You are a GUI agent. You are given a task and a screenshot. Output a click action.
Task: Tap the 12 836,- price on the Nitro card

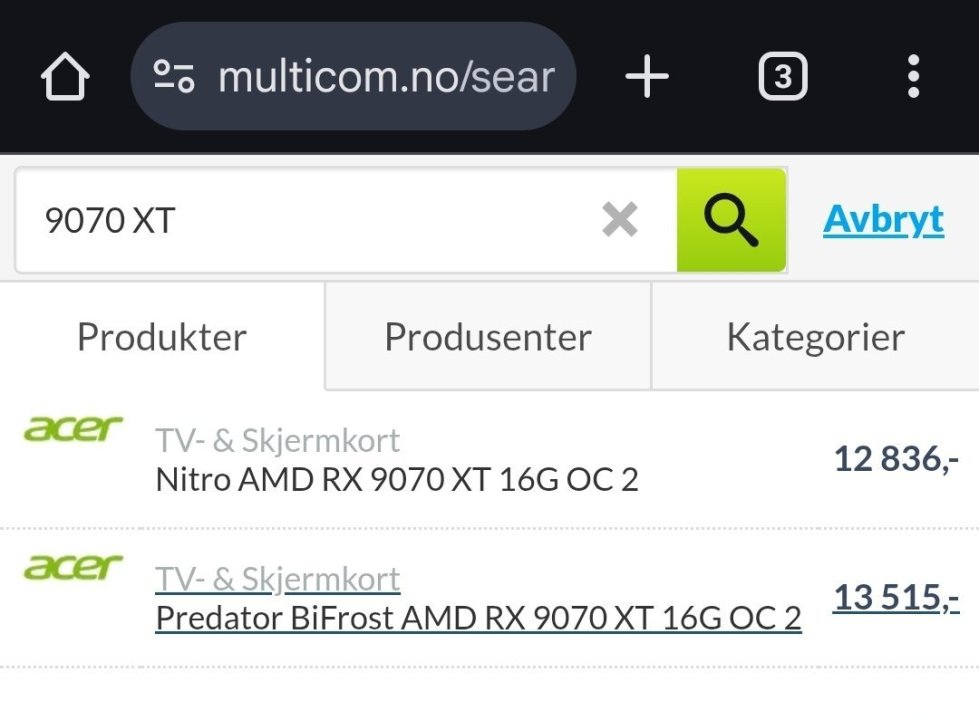click(896, 458)
